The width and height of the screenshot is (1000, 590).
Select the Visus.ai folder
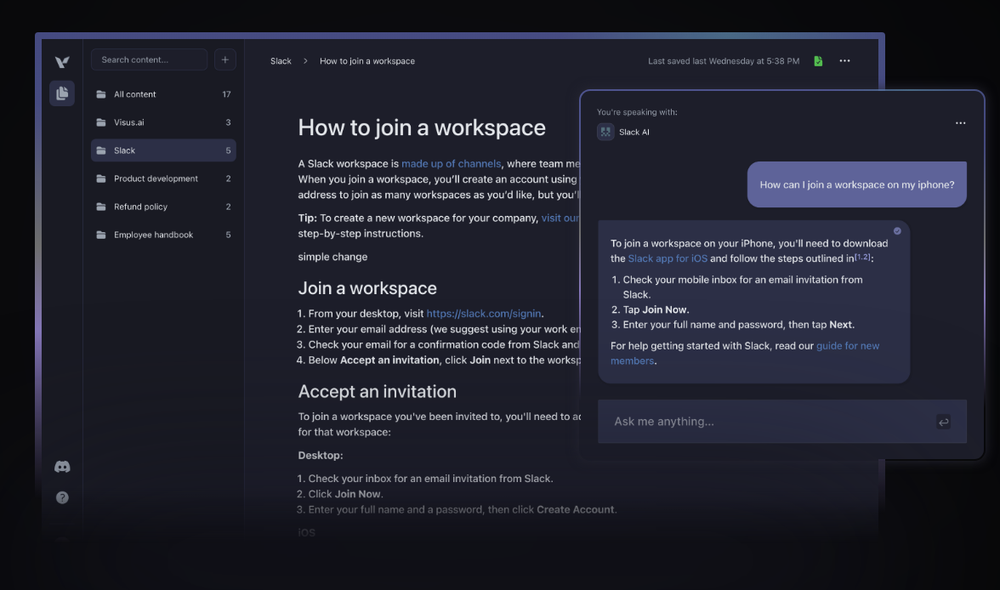[x=163, y=122]
